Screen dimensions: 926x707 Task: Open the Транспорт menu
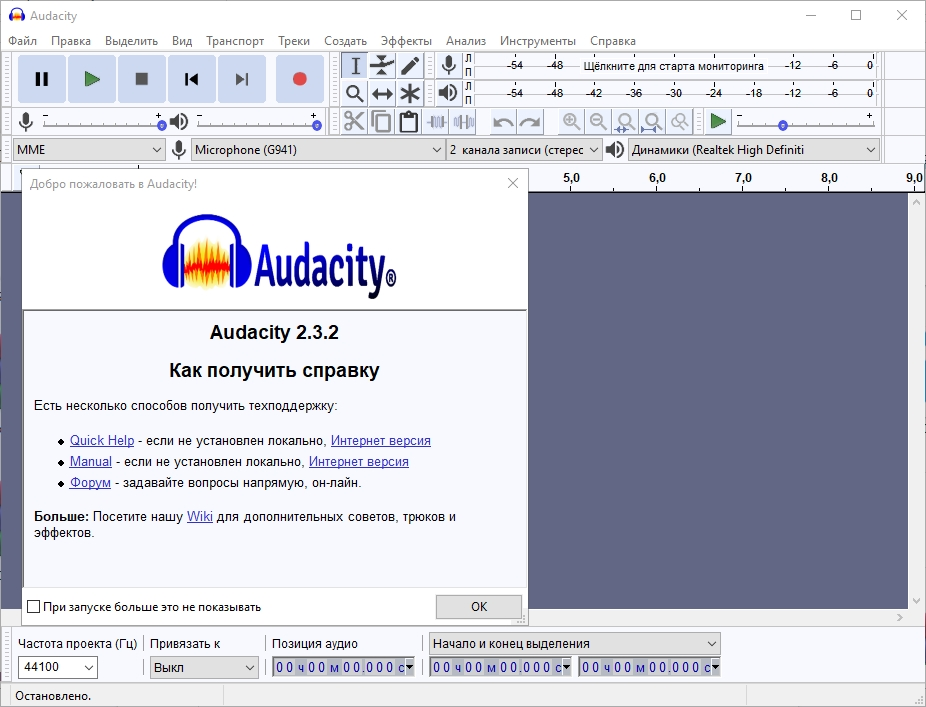coord(235,41)
